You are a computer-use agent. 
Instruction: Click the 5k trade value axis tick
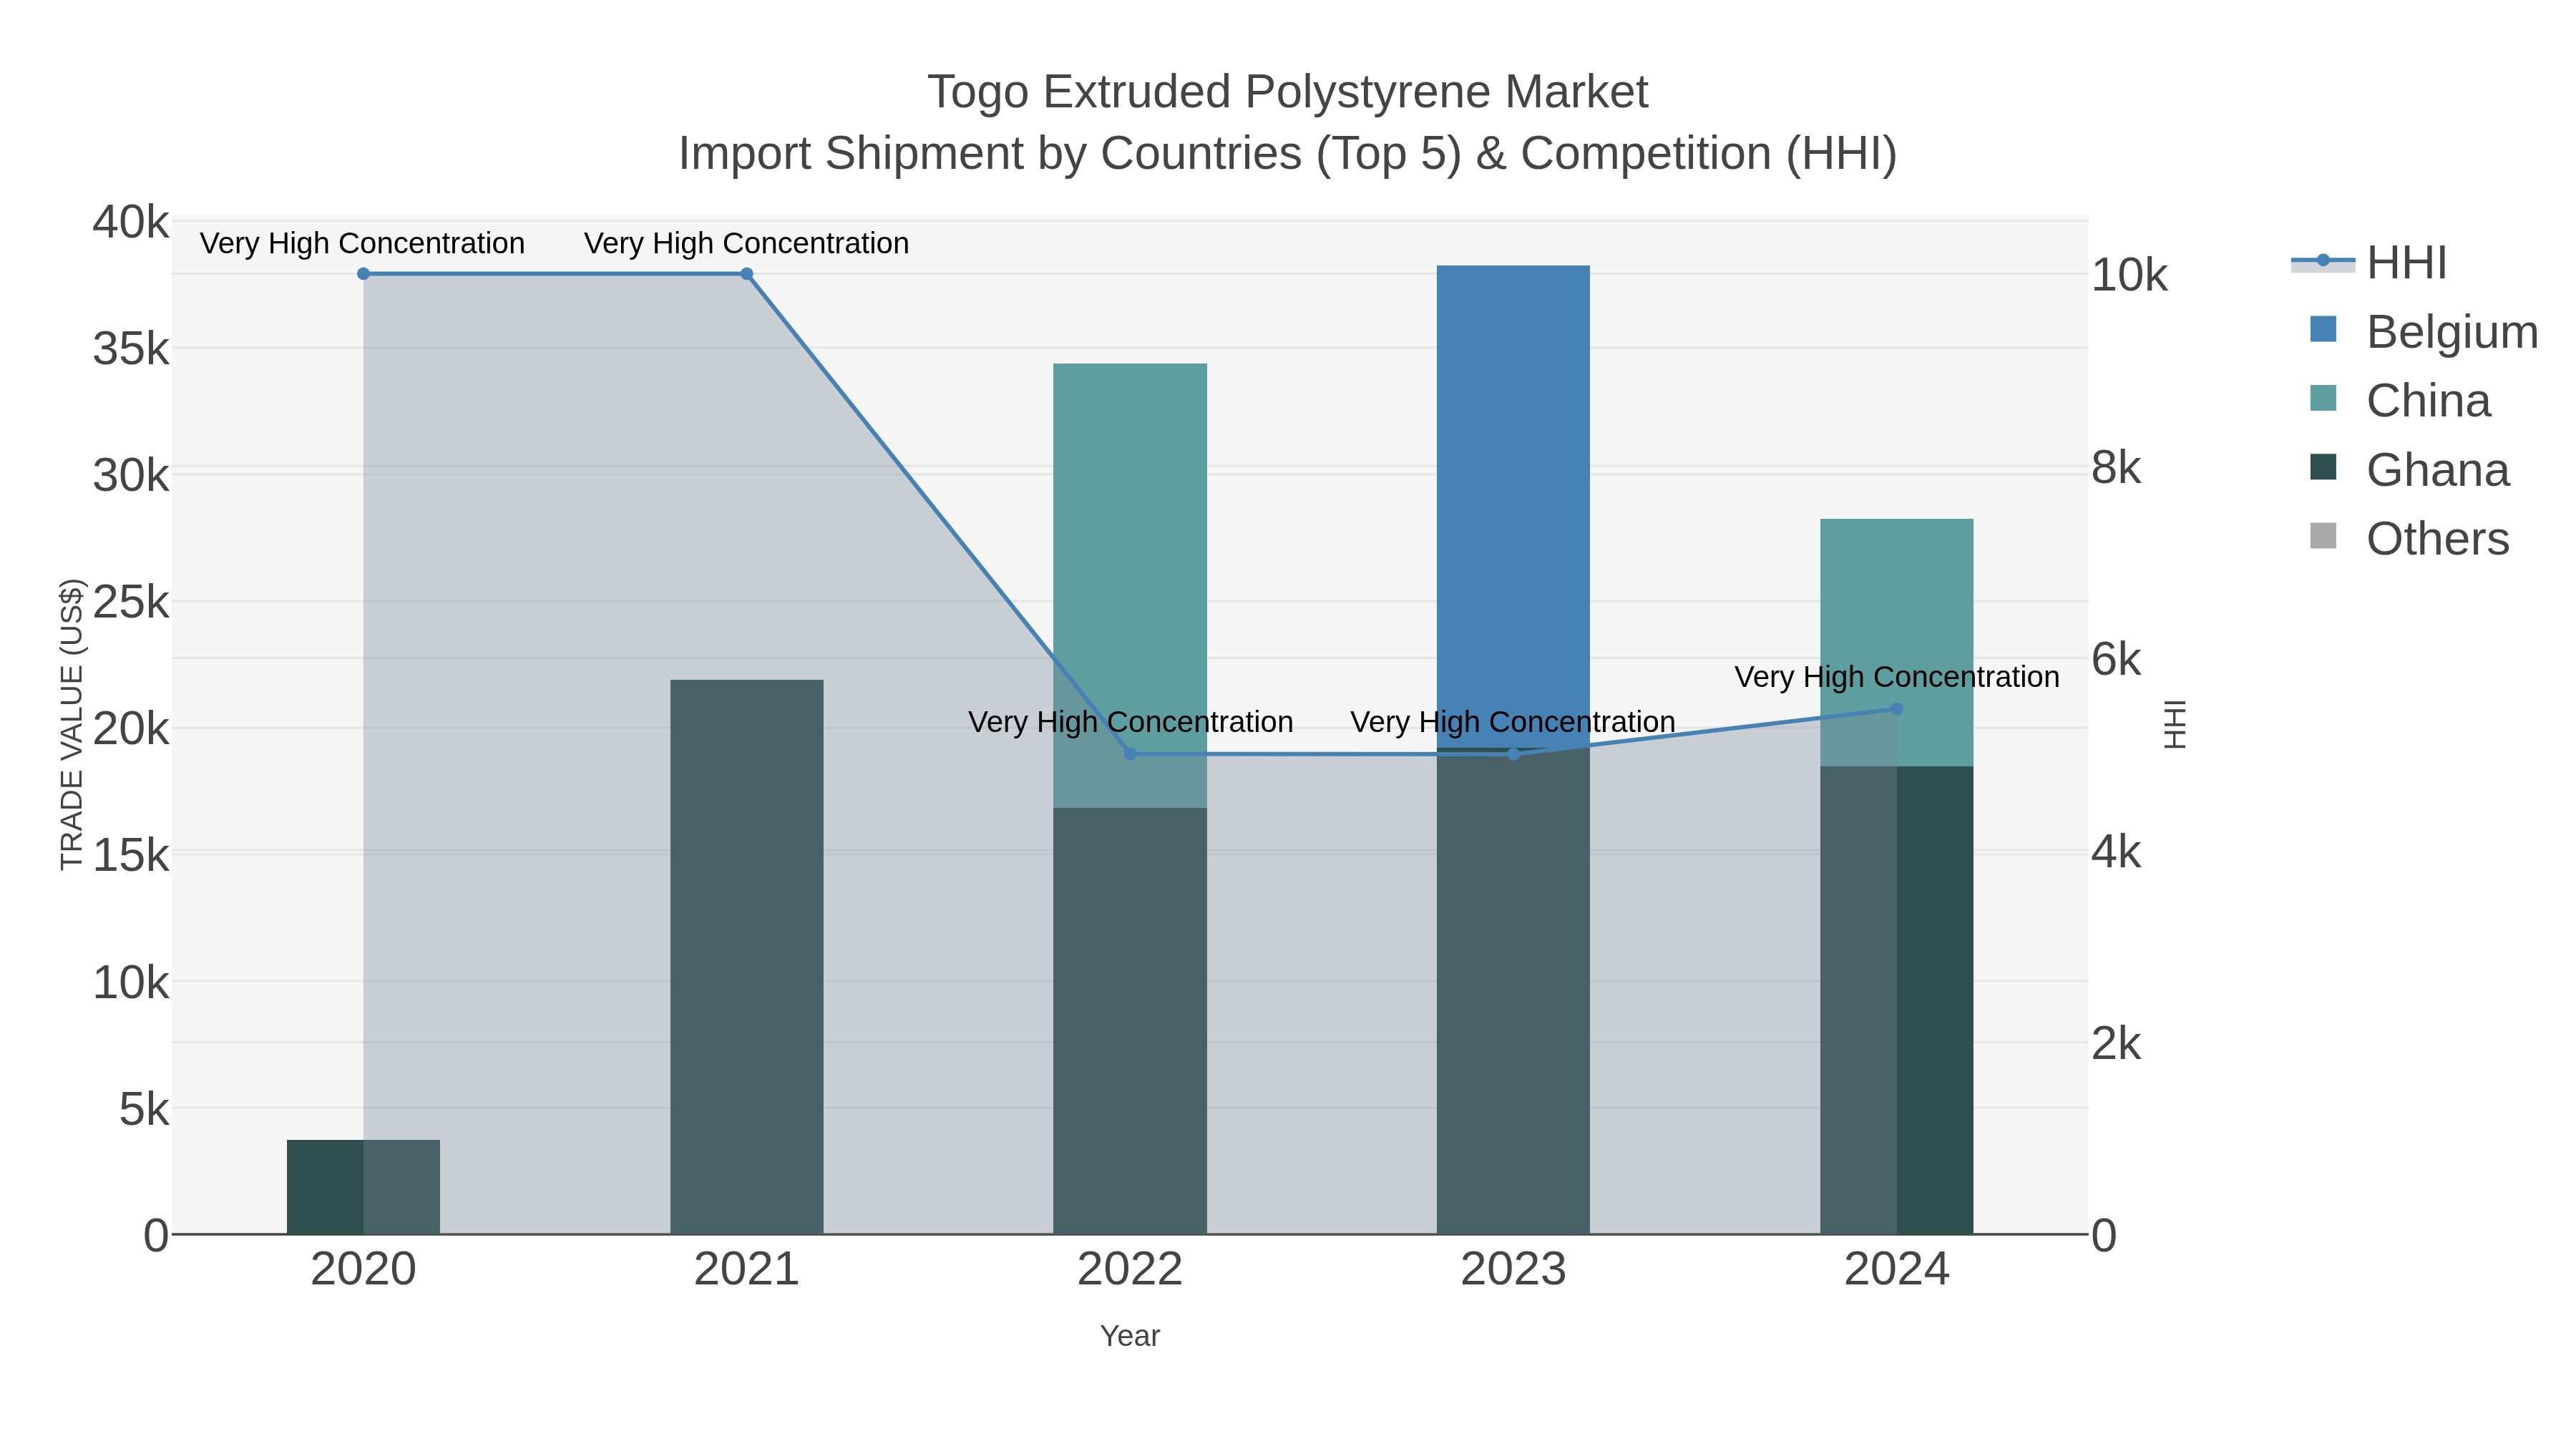pyautogui.click(x=144, y=1109)
